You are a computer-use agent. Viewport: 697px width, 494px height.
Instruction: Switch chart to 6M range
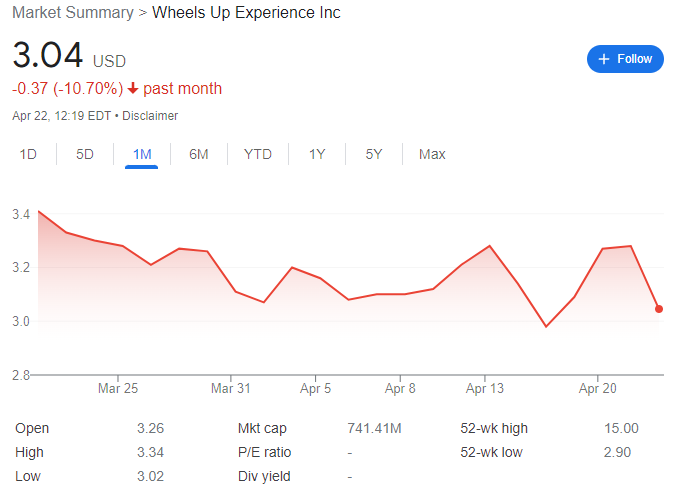[199, 154]
